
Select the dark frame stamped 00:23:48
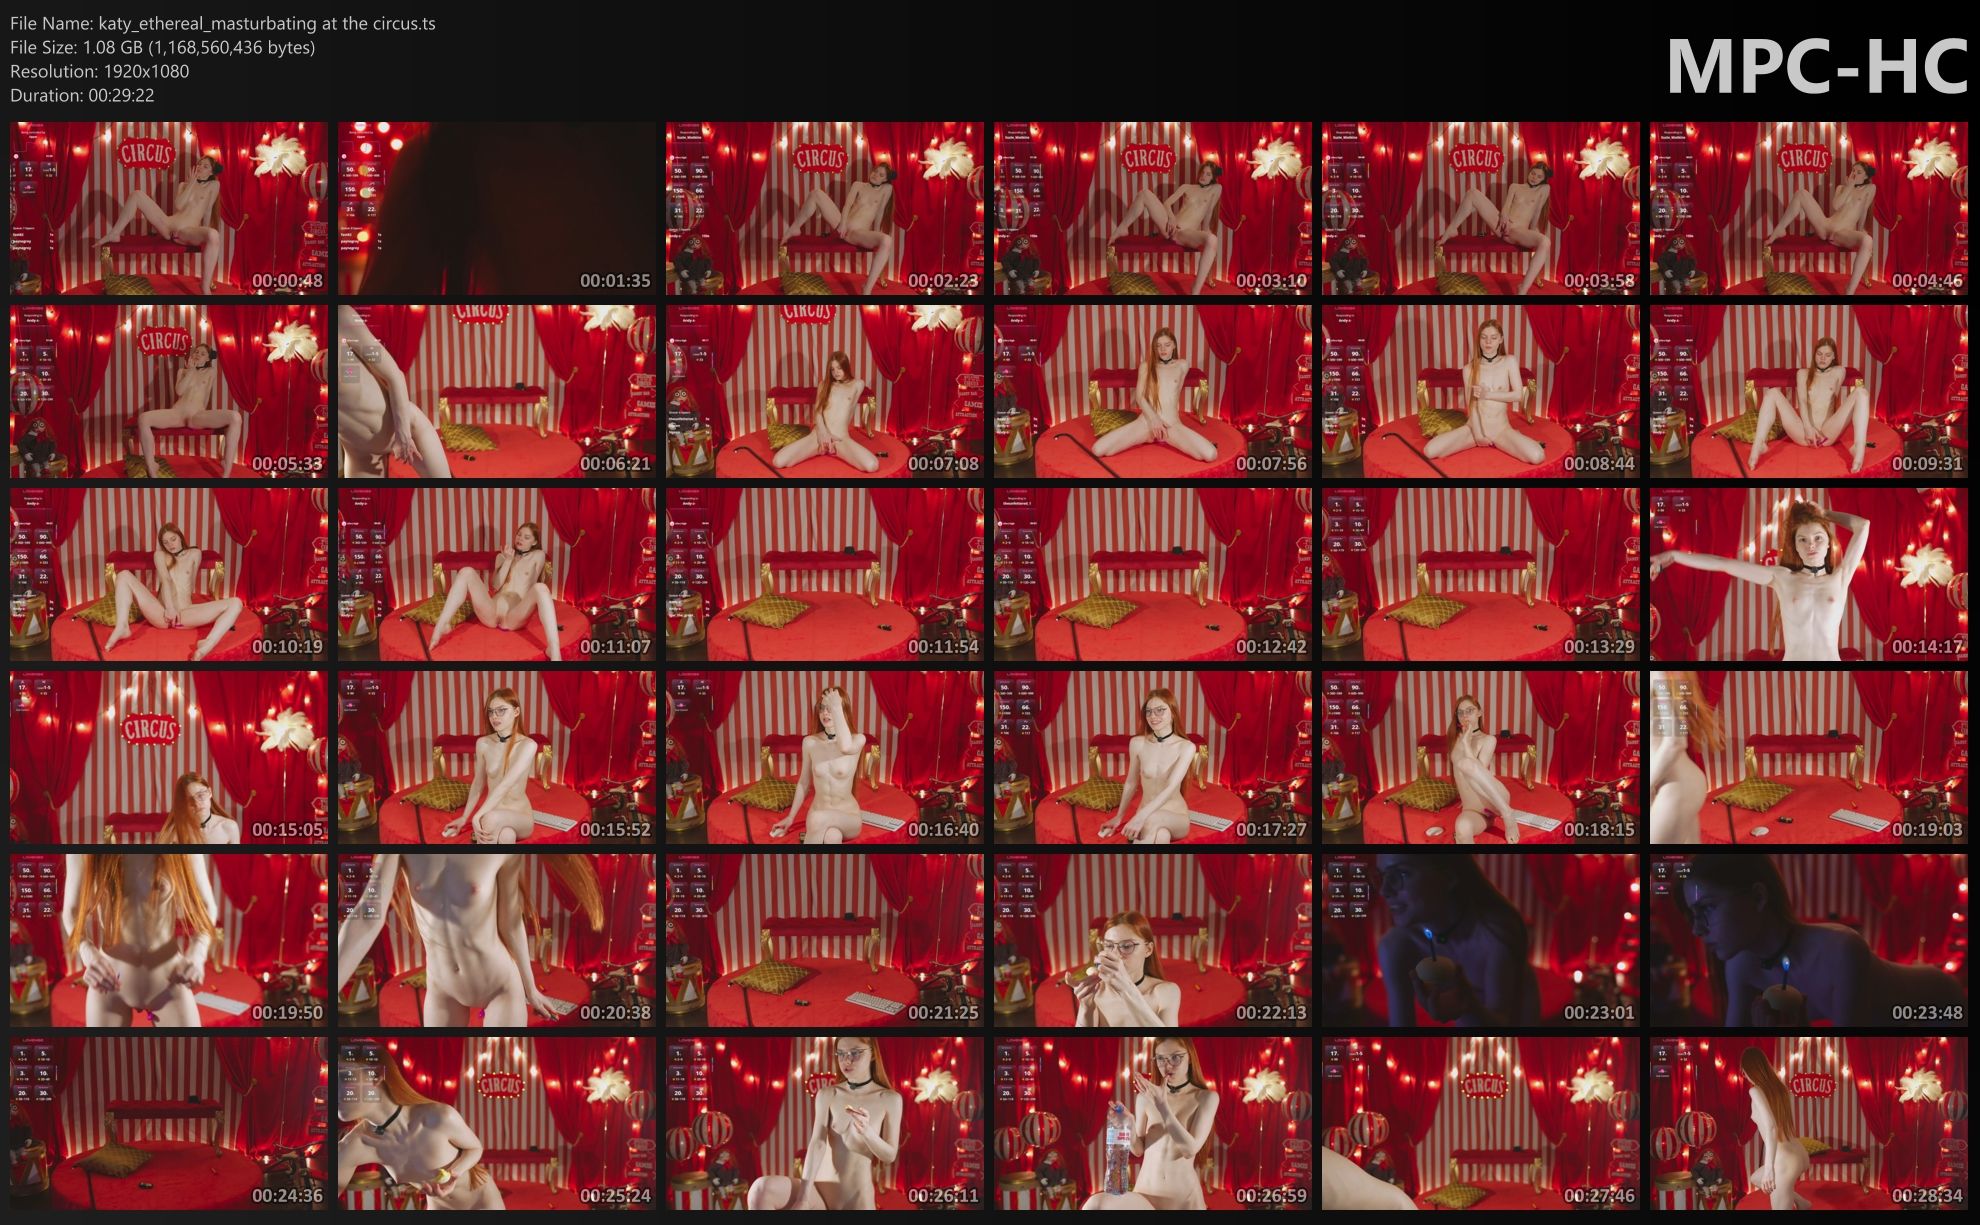[1809, 941]
